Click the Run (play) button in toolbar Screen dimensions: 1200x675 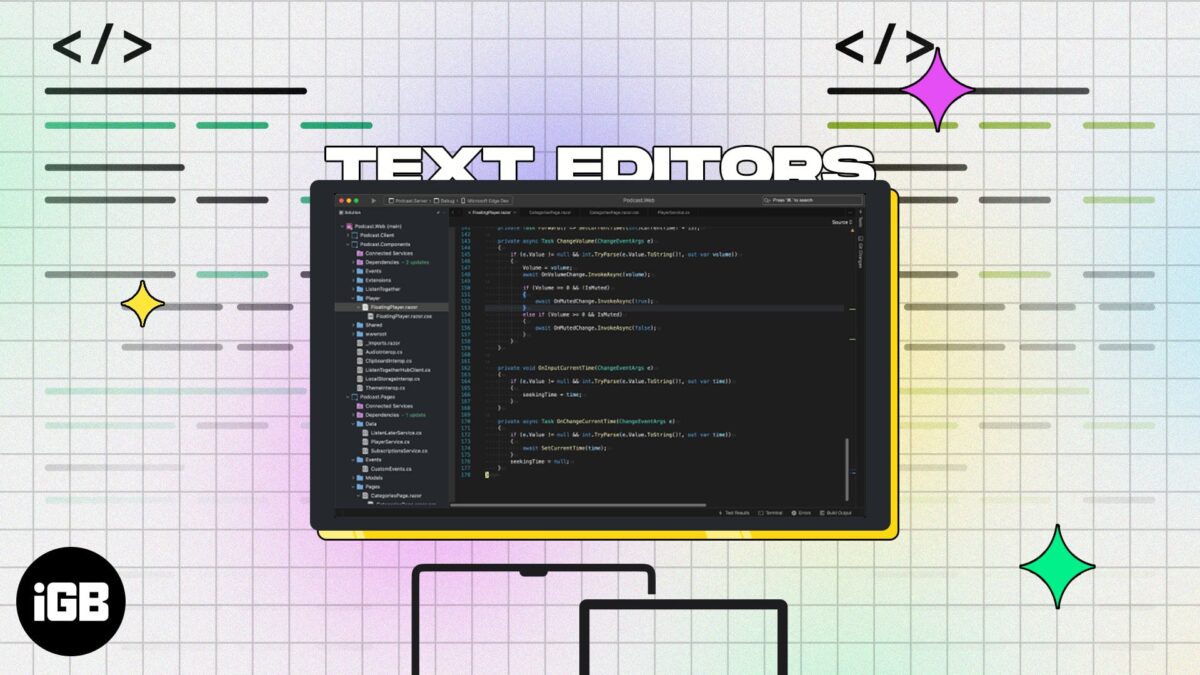374,200
